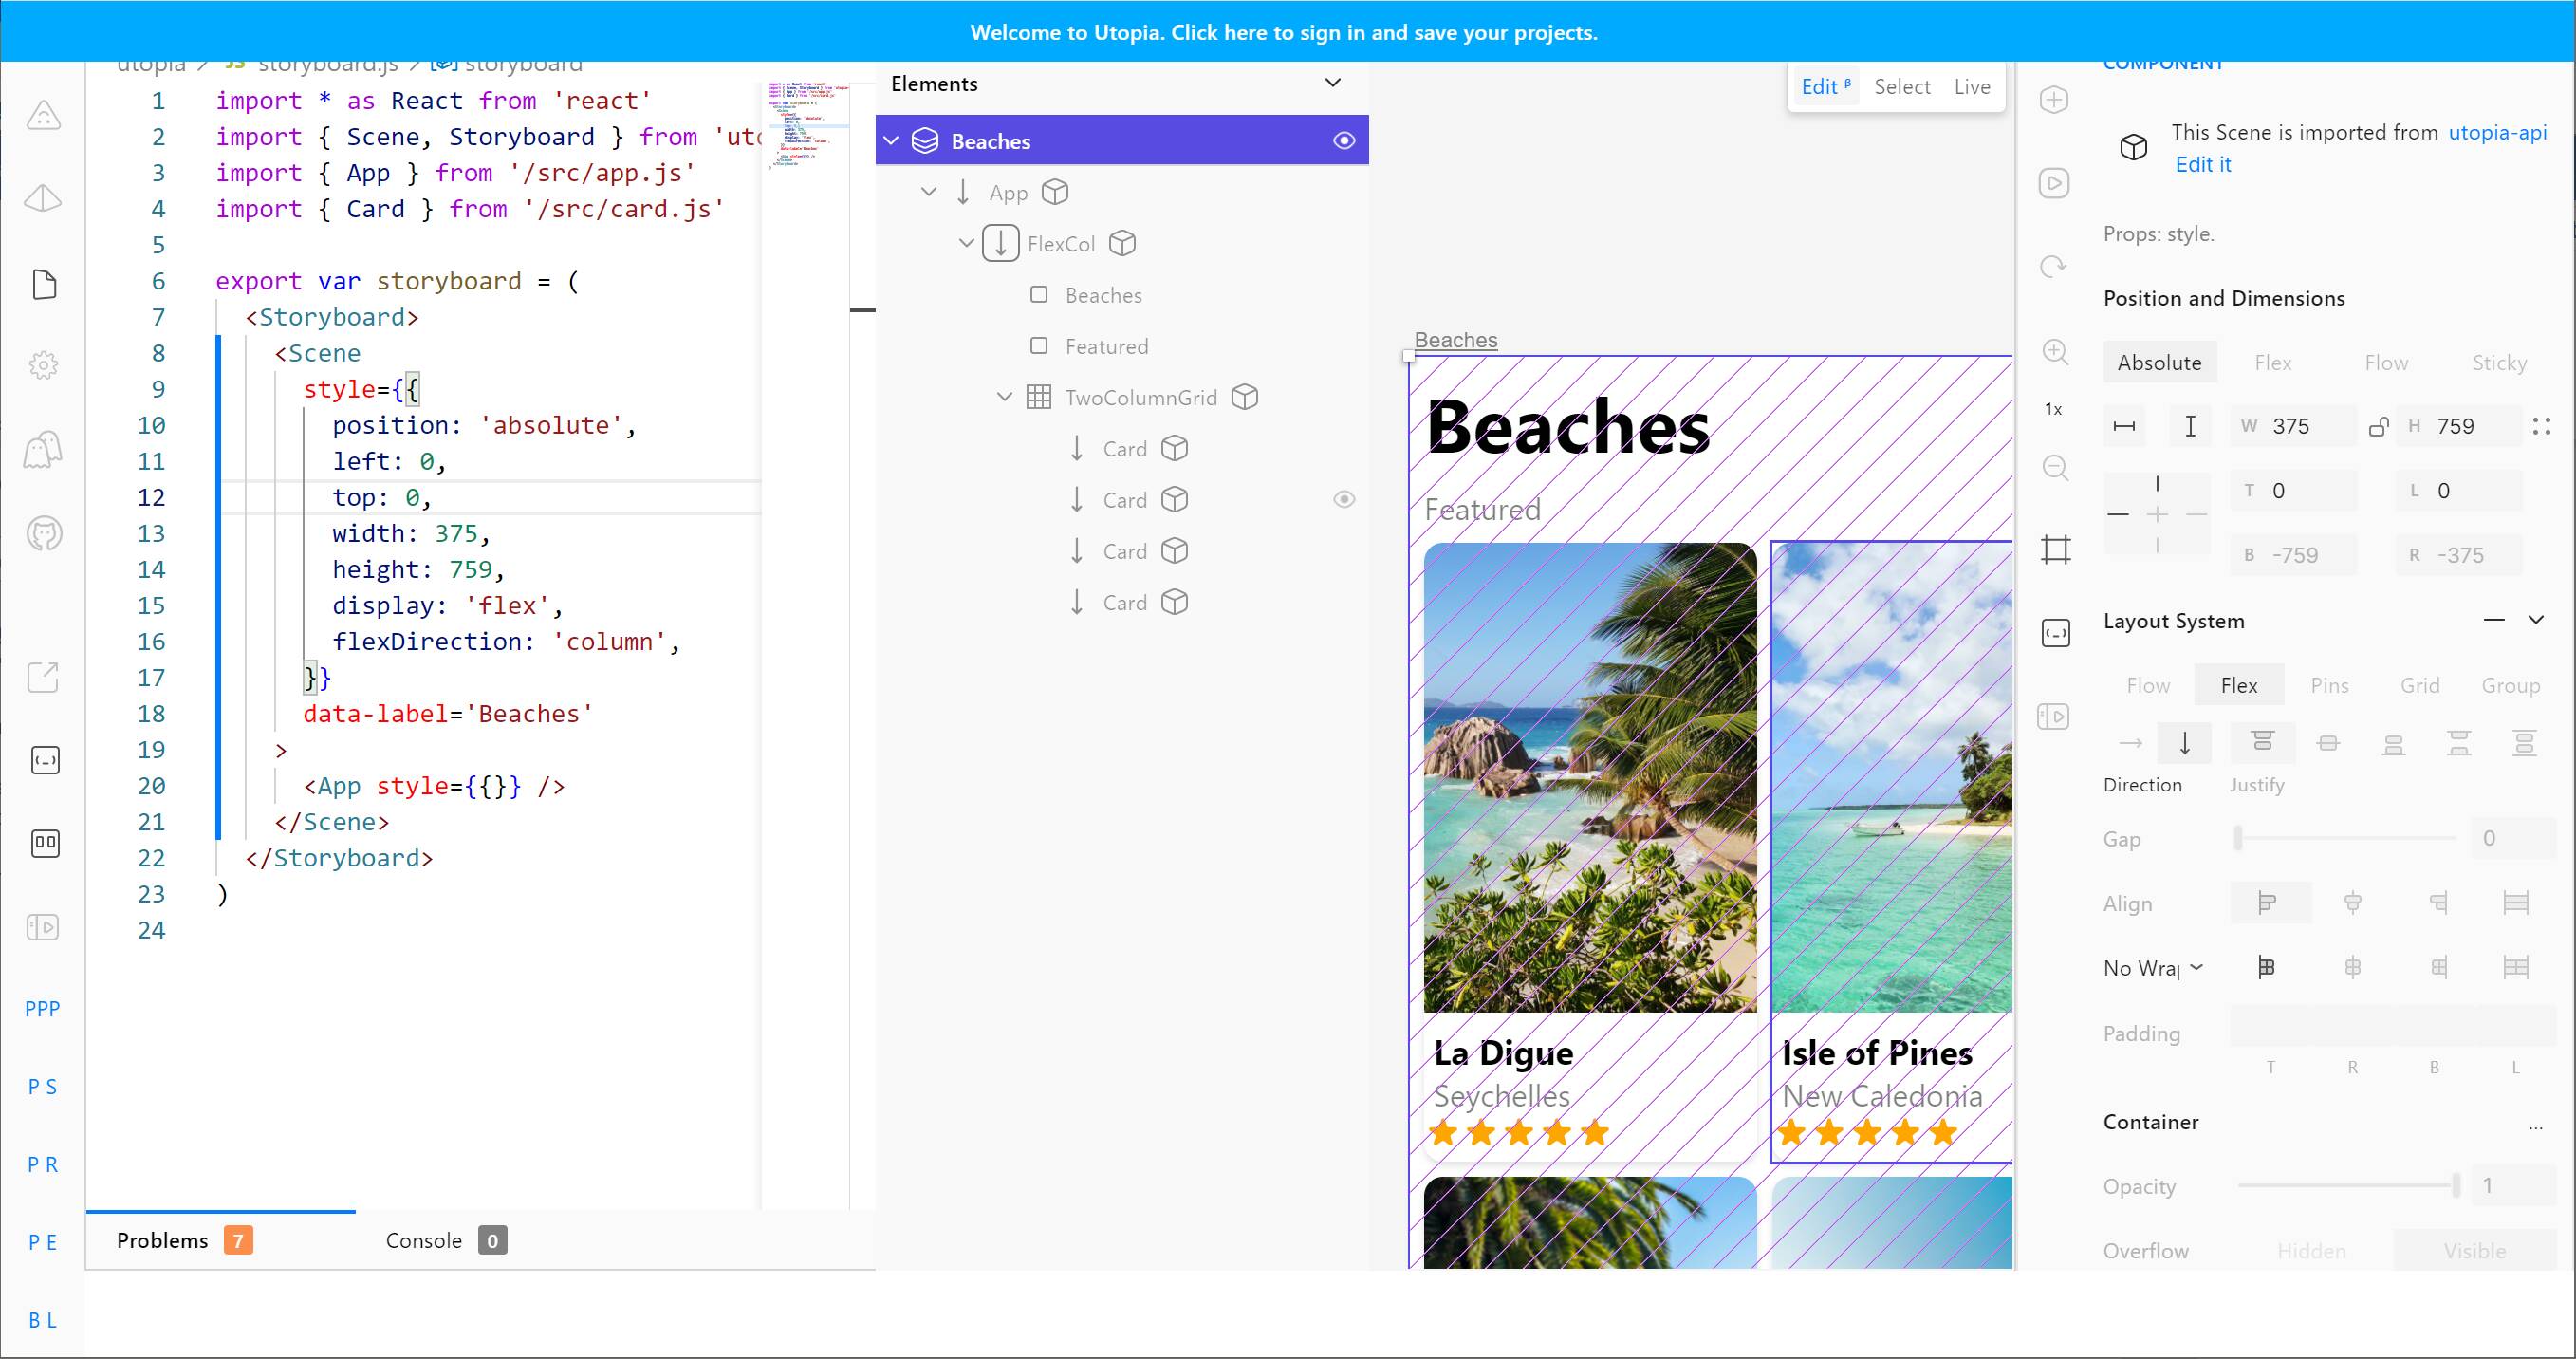2576x1359 pixels.
Task: Check the Beaches checkbox in Elements
Action: (1040, 294)
